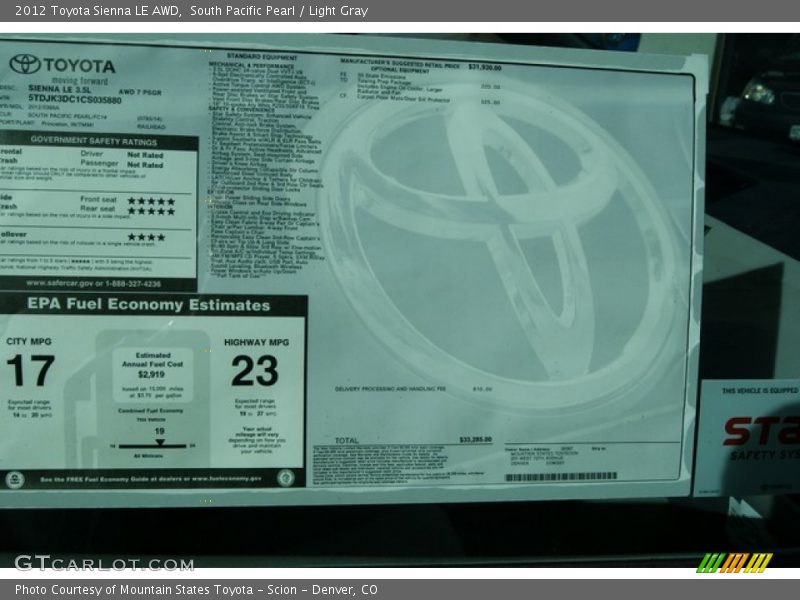The width and height of the screenshot is (800, 600).
Task: Click the Photo Courtesy of Mountain States caption
Action: coord(196,590)
